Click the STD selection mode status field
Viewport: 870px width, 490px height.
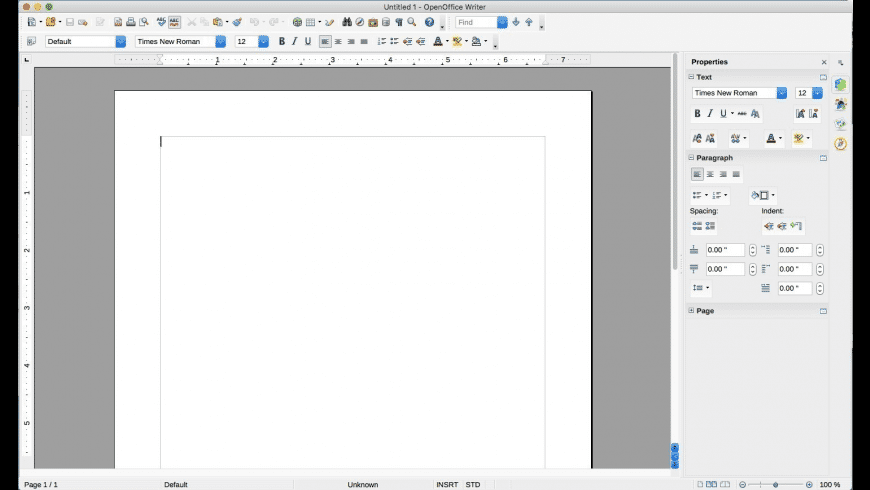coord(473,484)
